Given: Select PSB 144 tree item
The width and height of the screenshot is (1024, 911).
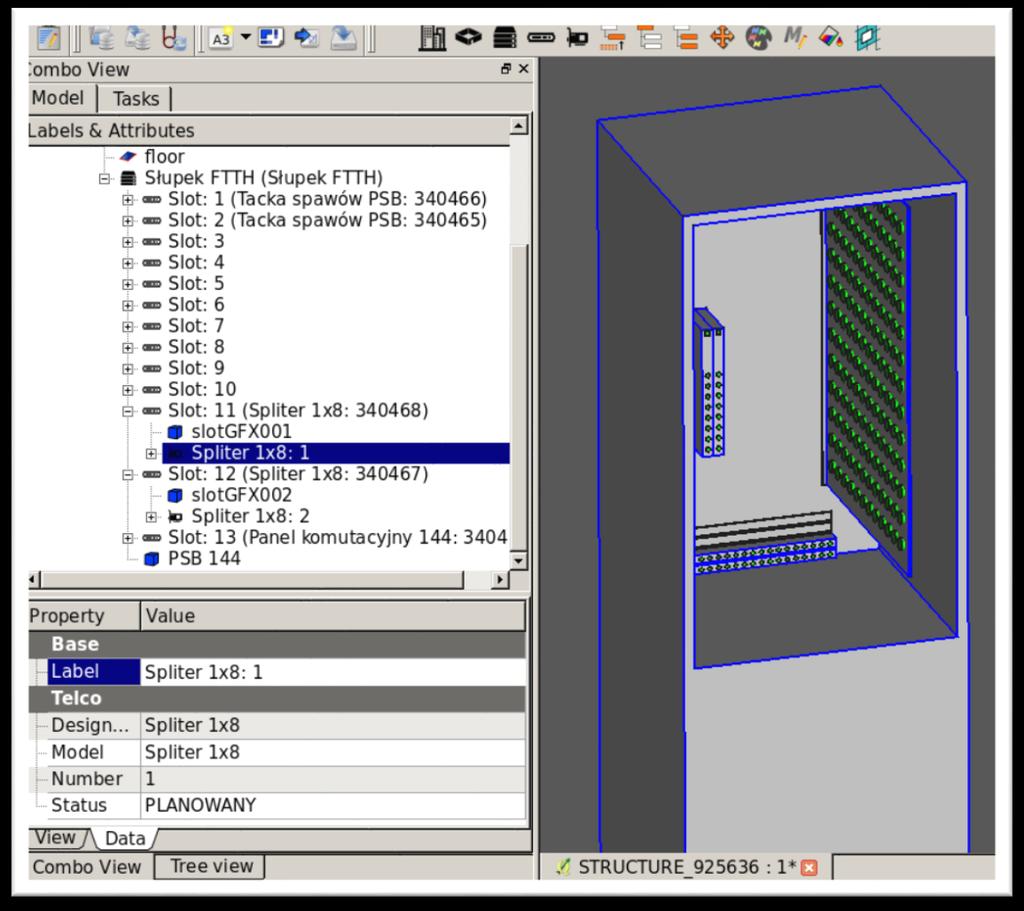Looking at the screenshot, I should (x=204, y=558).
